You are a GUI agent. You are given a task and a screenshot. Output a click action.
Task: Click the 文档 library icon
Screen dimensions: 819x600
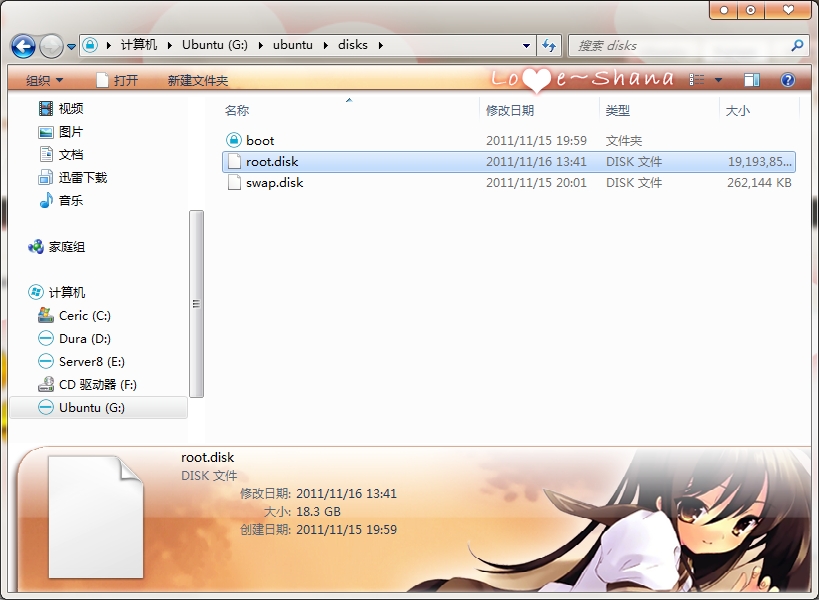click(x=46, y=154)
